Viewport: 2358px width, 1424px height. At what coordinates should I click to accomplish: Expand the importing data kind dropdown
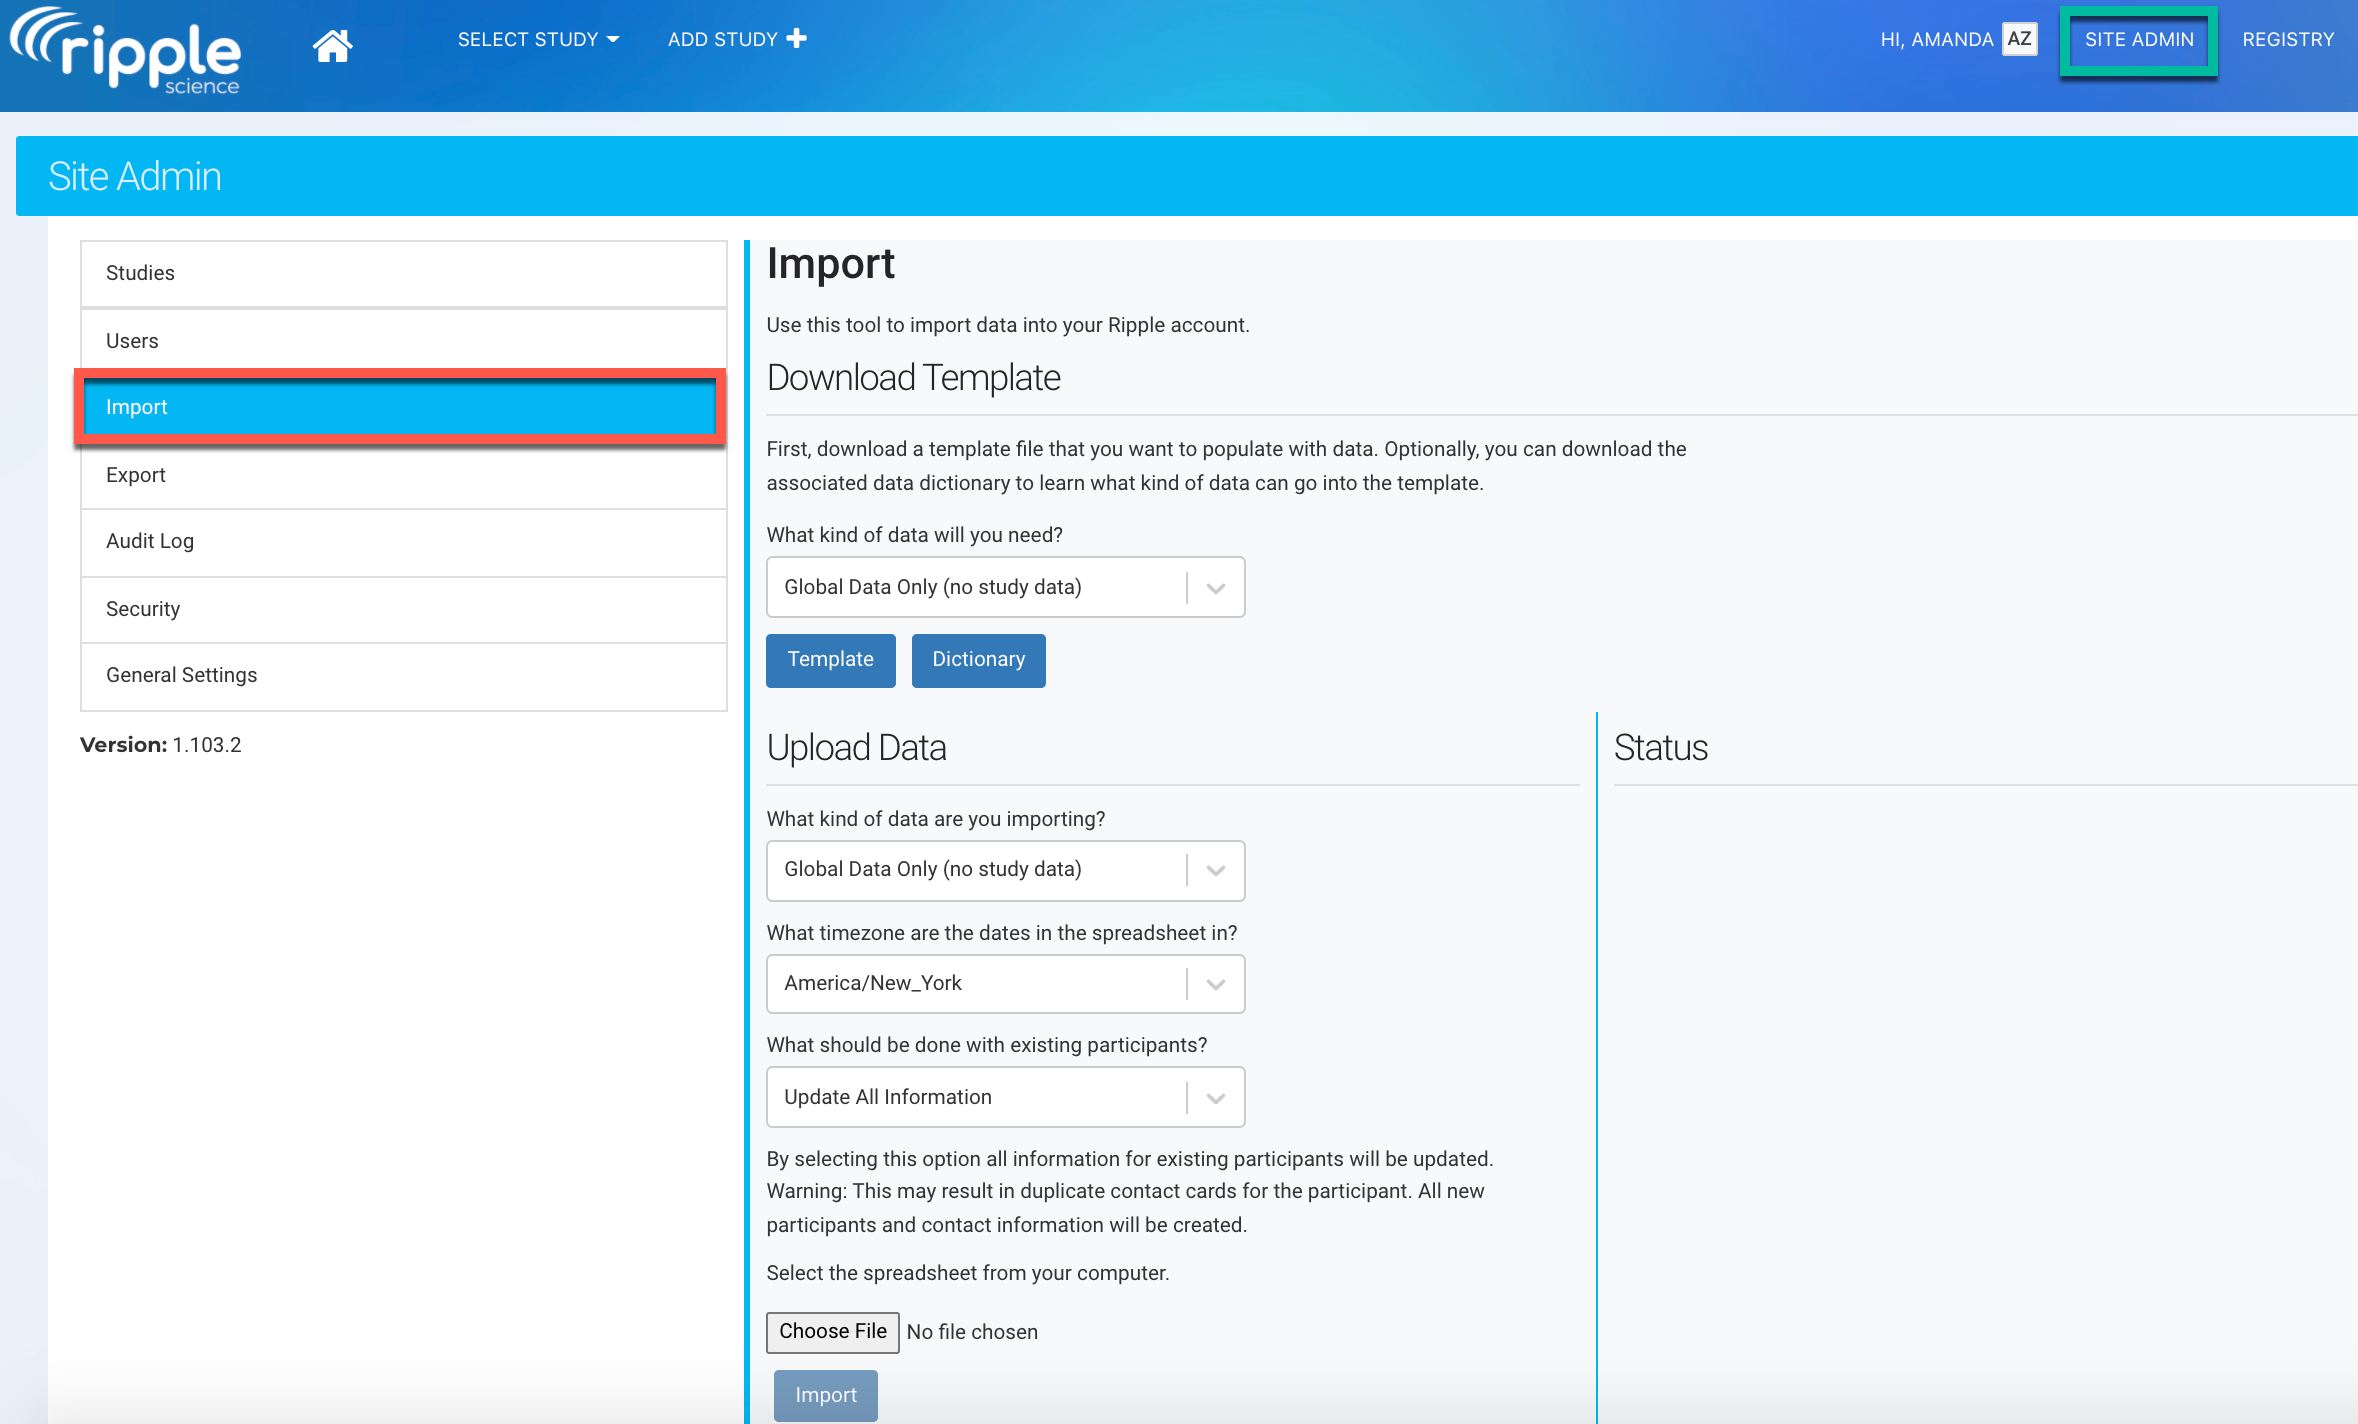click(1004, 869)
